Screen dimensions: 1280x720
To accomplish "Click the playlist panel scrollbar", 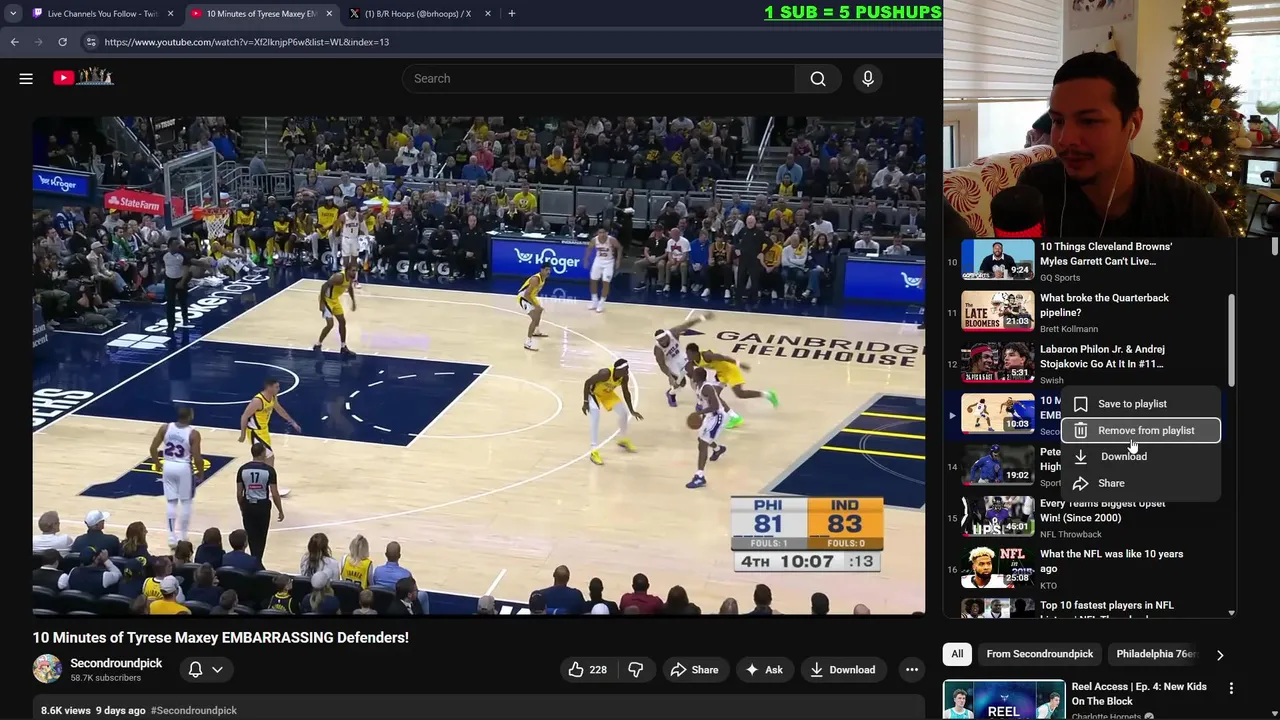I will coord(1231,340).
